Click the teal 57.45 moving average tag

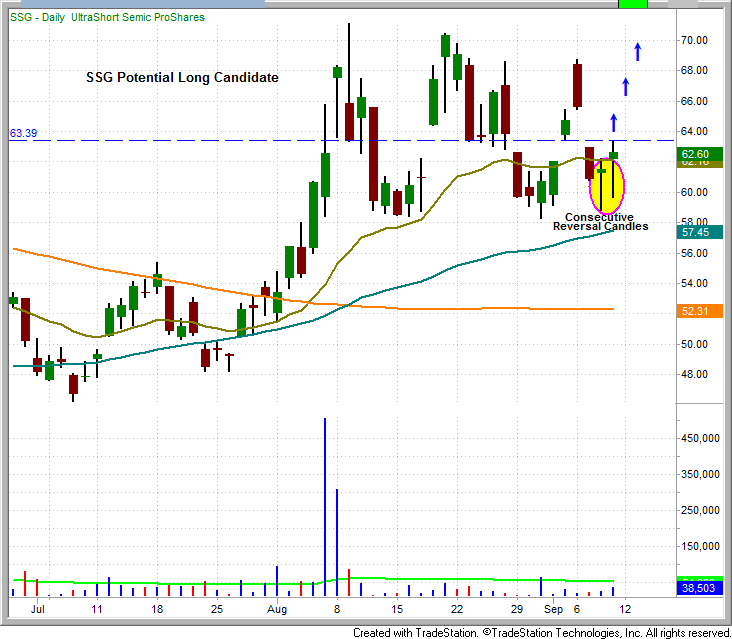coord(699,232)
